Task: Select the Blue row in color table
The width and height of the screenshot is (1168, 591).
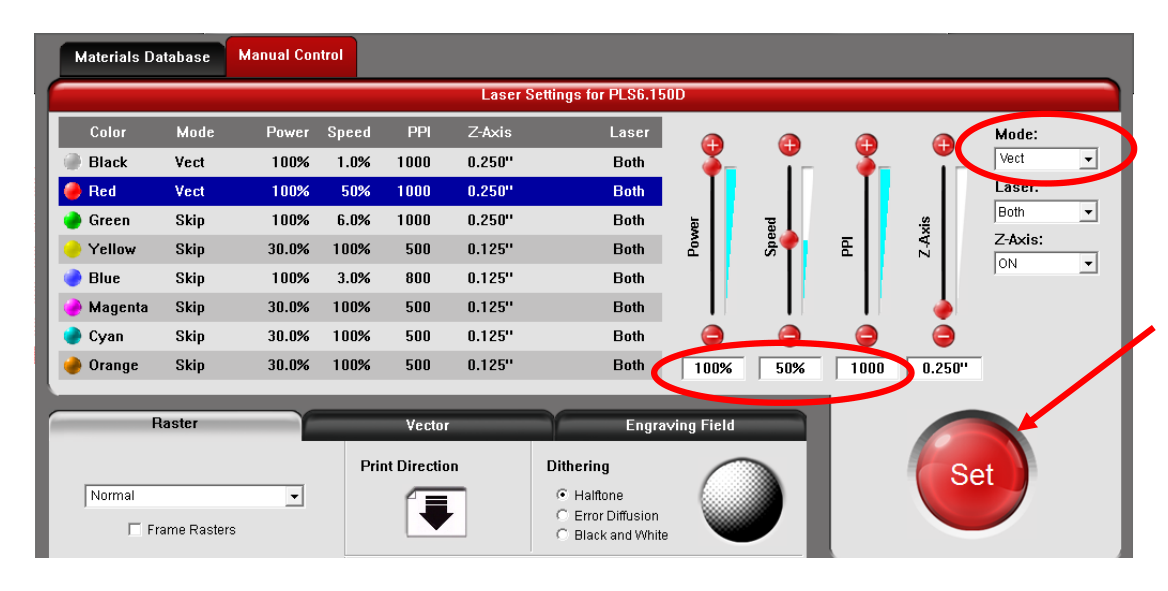Action: coord(361,278)
